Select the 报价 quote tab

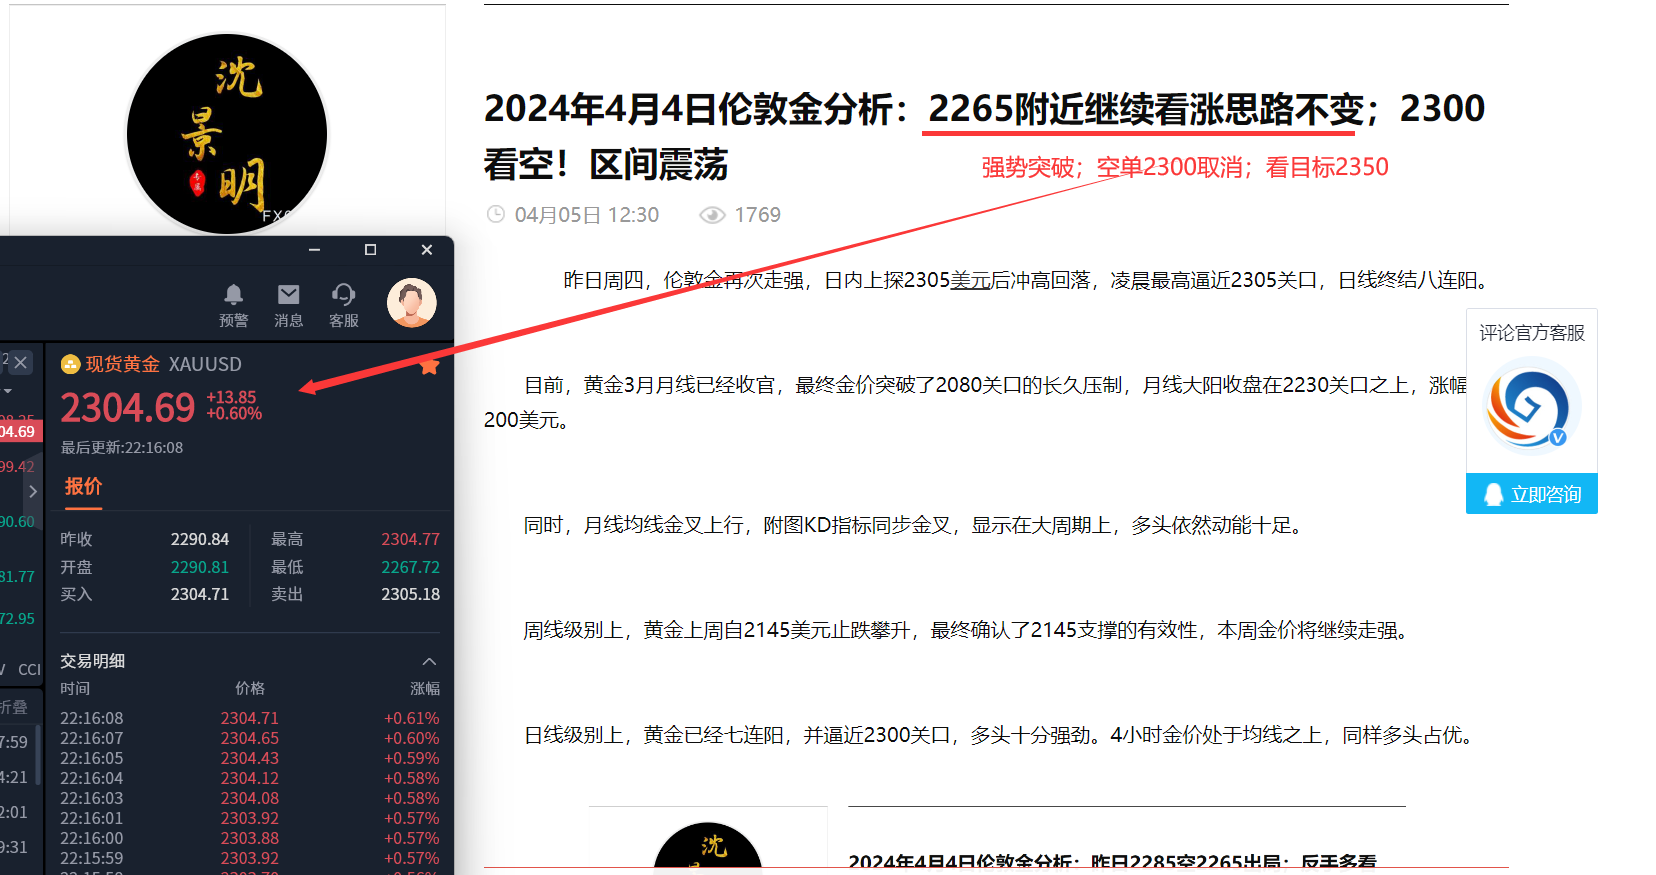[x=83, y=486]
